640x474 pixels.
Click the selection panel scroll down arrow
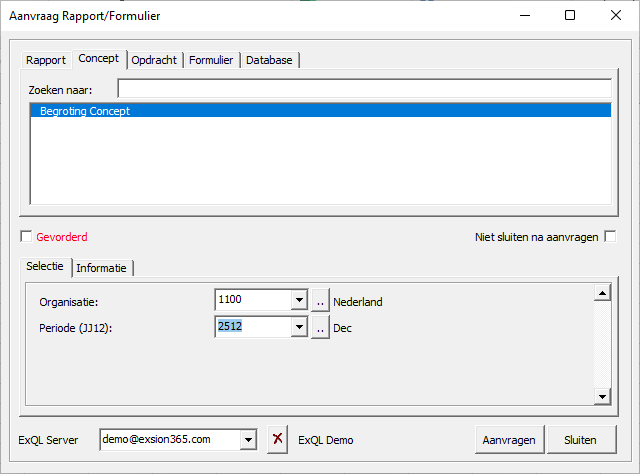click(602, 396)
